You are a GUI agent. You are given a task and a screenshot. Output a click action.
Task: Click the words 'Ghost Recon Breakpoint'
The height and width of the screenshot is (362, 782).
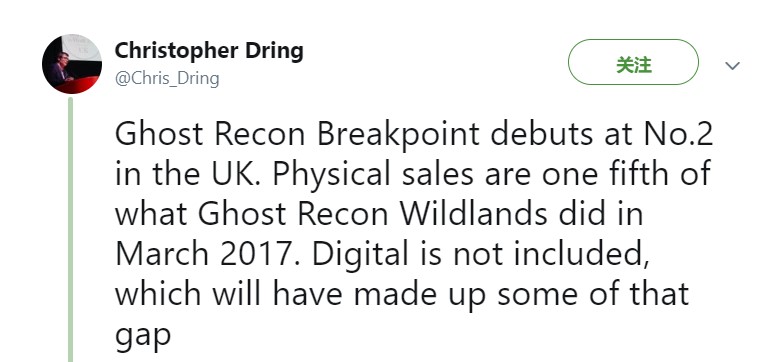297,134
